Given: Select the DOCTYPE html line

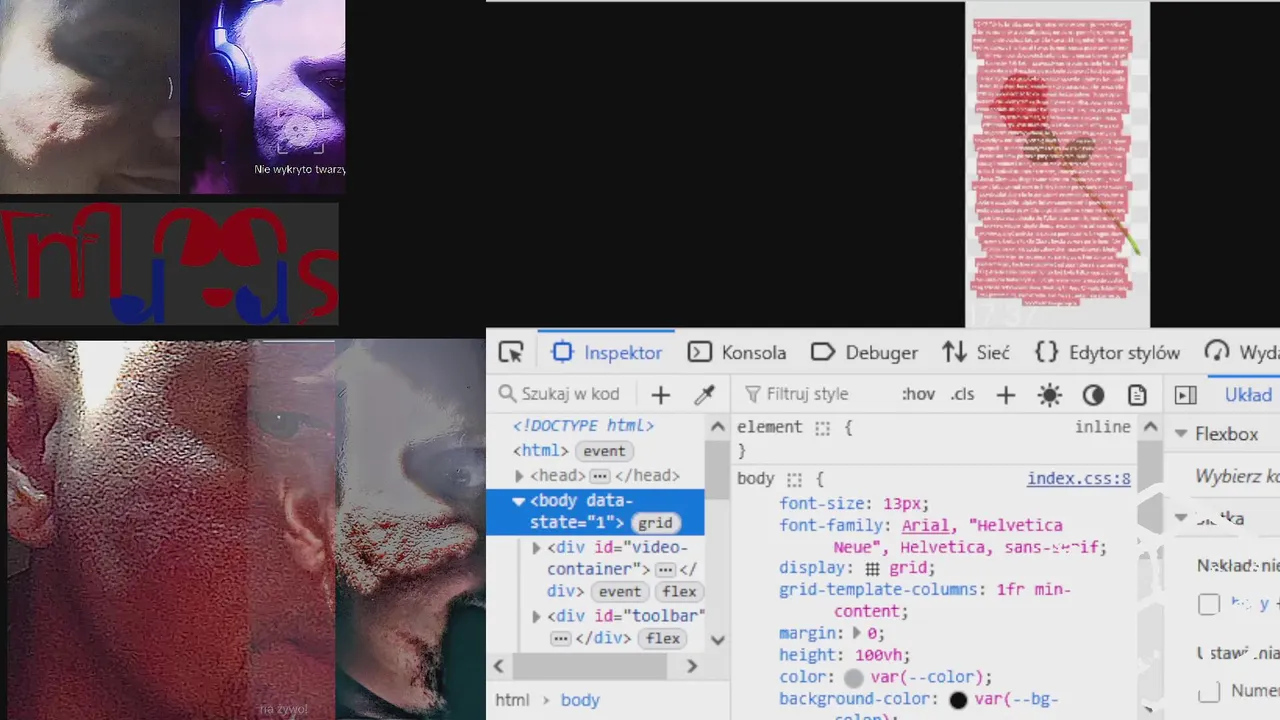Looking at the screenshot, I should pos(583,426).
